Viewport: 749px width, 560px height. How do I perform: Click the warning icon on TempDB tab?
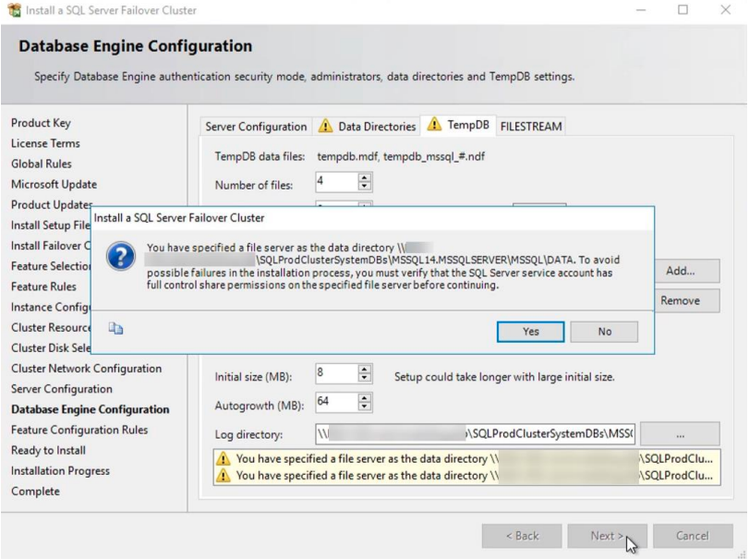434,124
